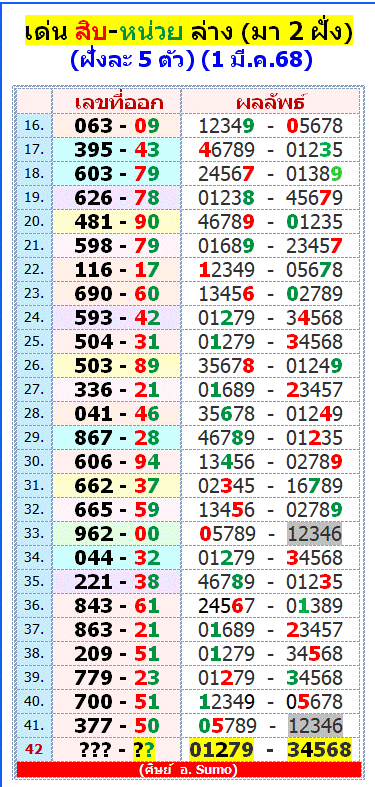Click result 01249 in row 28
Viewport: 375px width, 787px height.
314,414
